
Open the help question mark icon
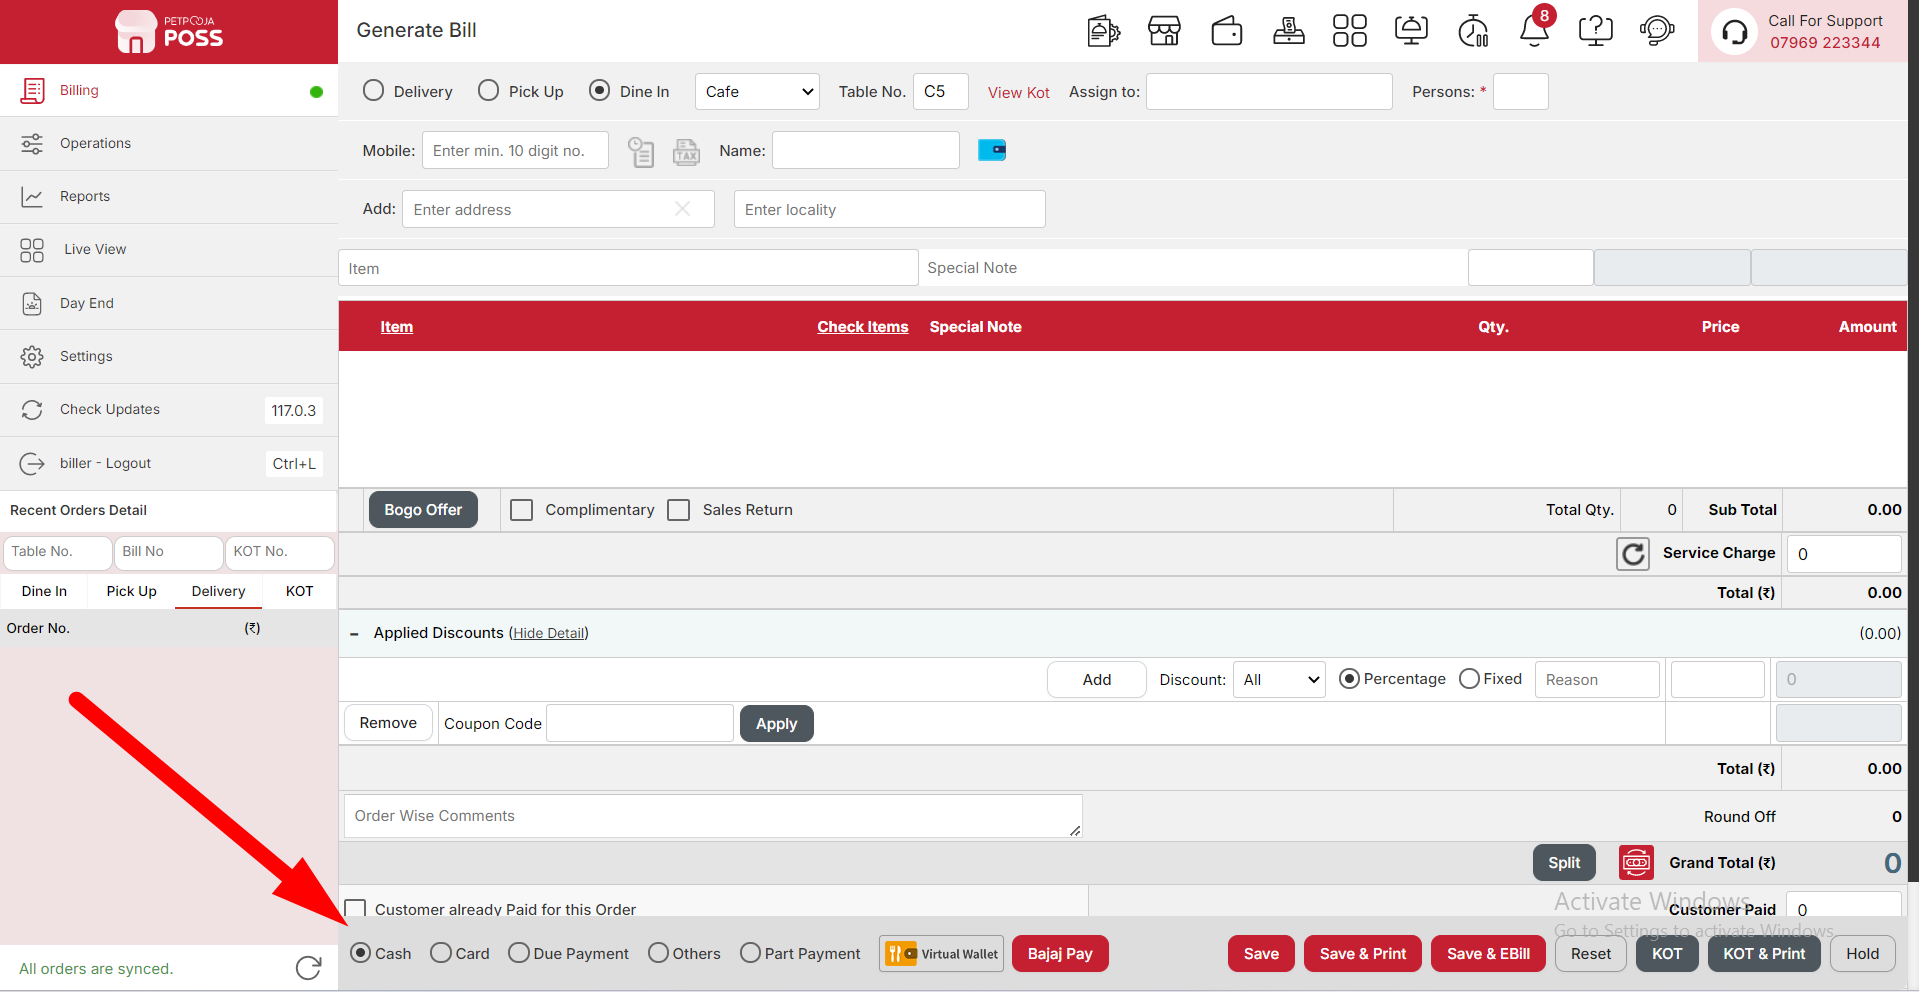click(x=1596, y=31)
